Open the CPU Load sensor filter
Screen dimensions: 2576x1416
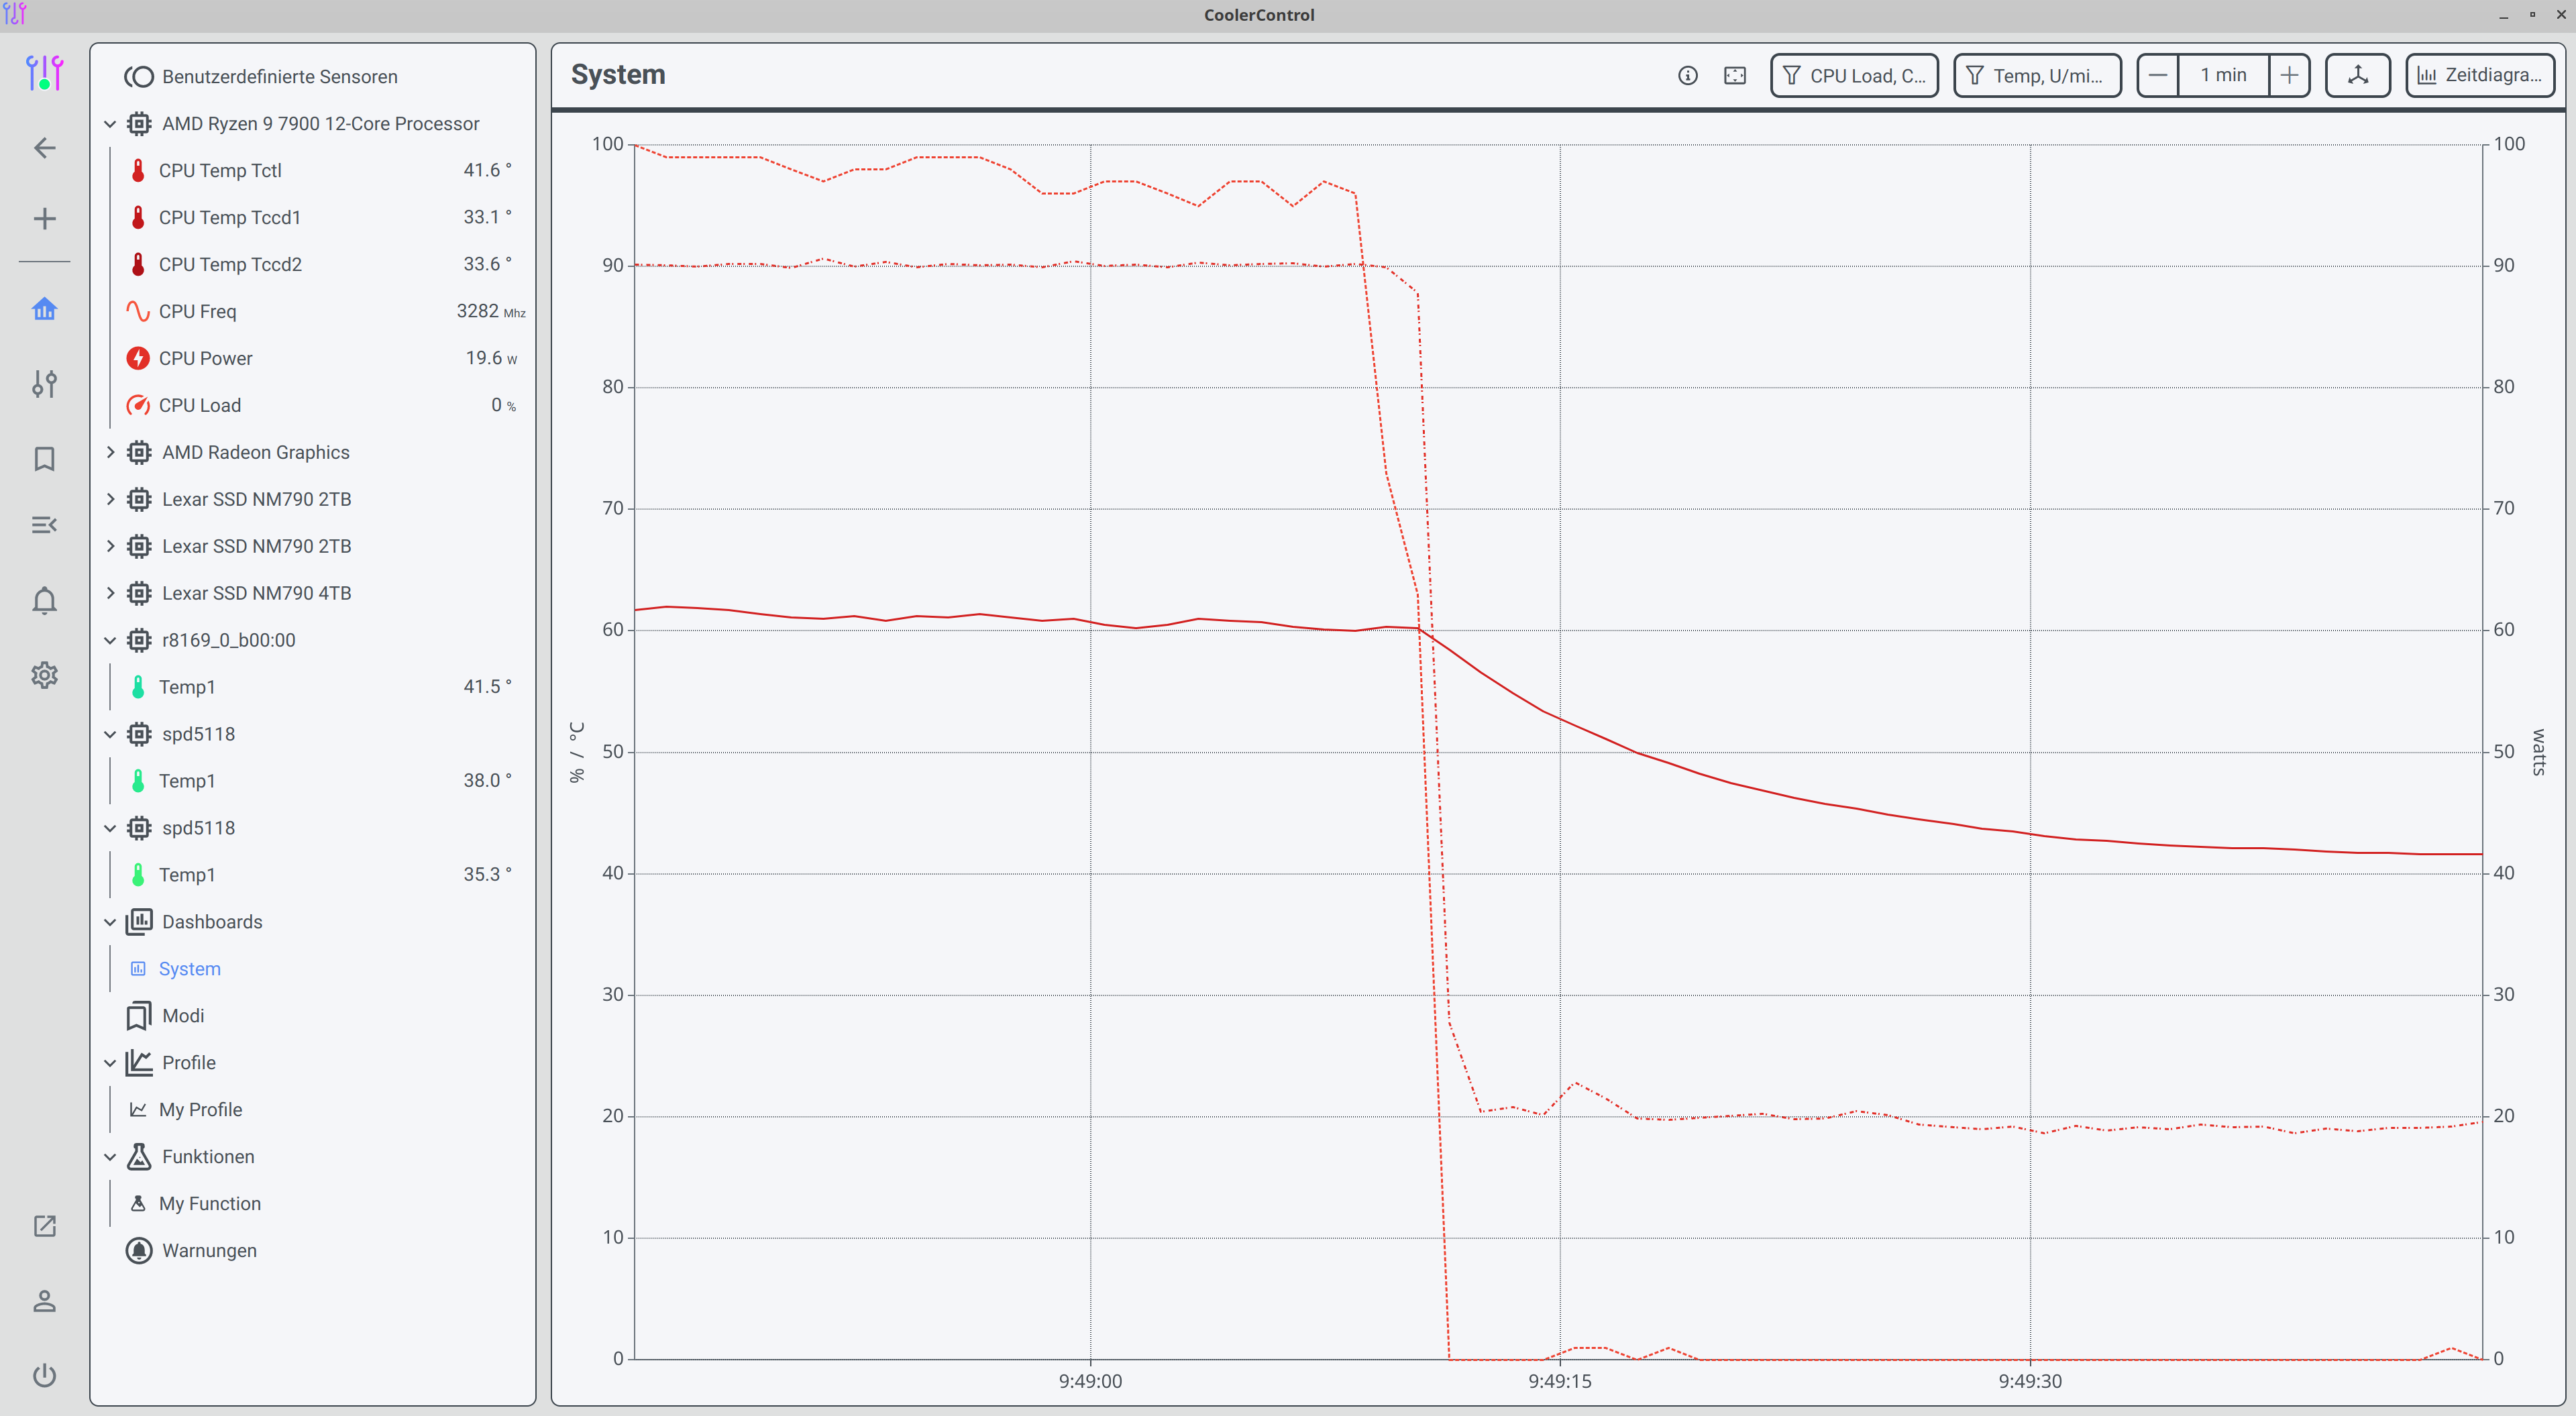[1854, 75]
